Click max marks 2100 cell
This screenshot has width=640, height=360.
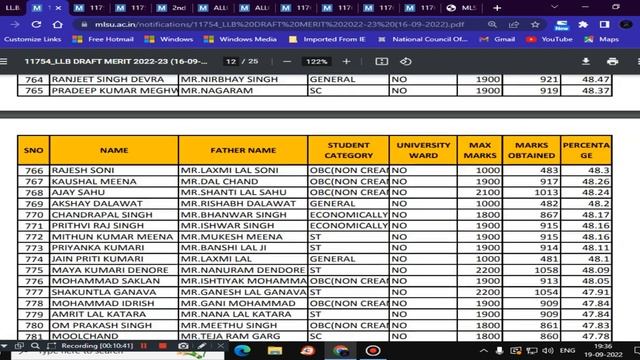(x=480, y=192)
